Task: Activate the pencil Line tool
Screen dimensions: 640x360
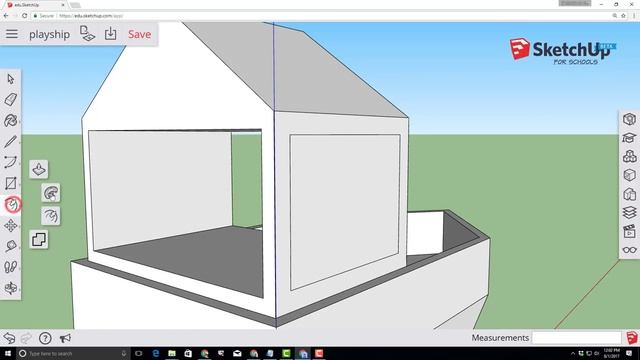Action: point(11,141)
